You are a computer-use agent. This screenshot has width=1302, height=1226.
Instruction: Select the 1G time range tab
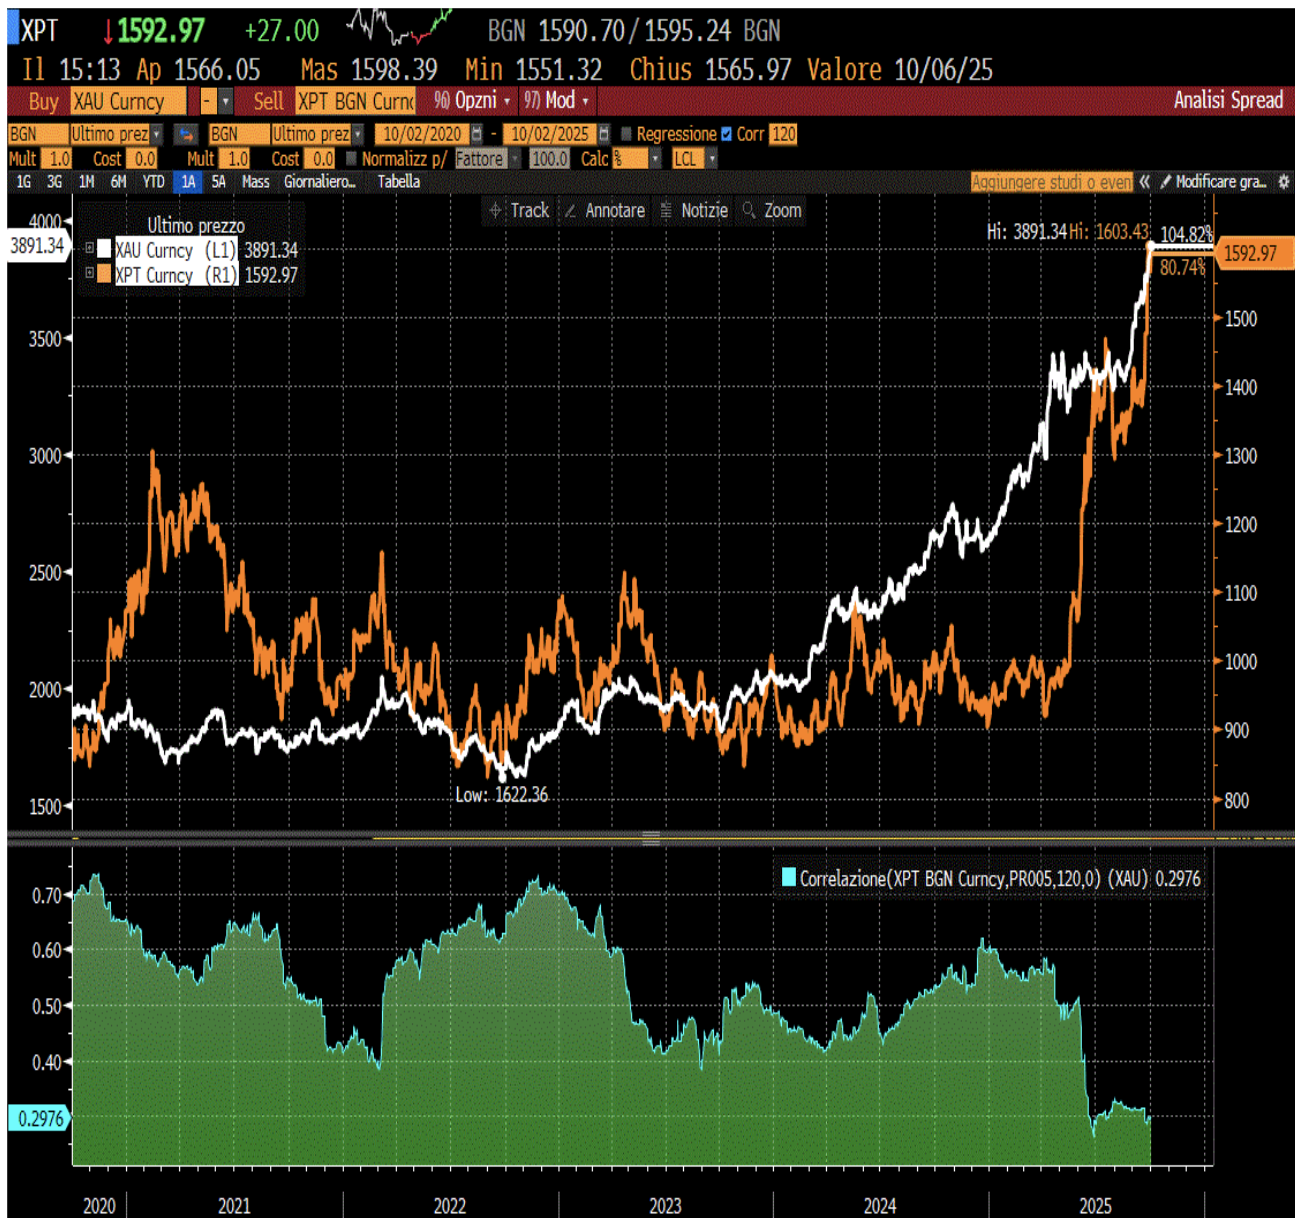click(24, 182)
